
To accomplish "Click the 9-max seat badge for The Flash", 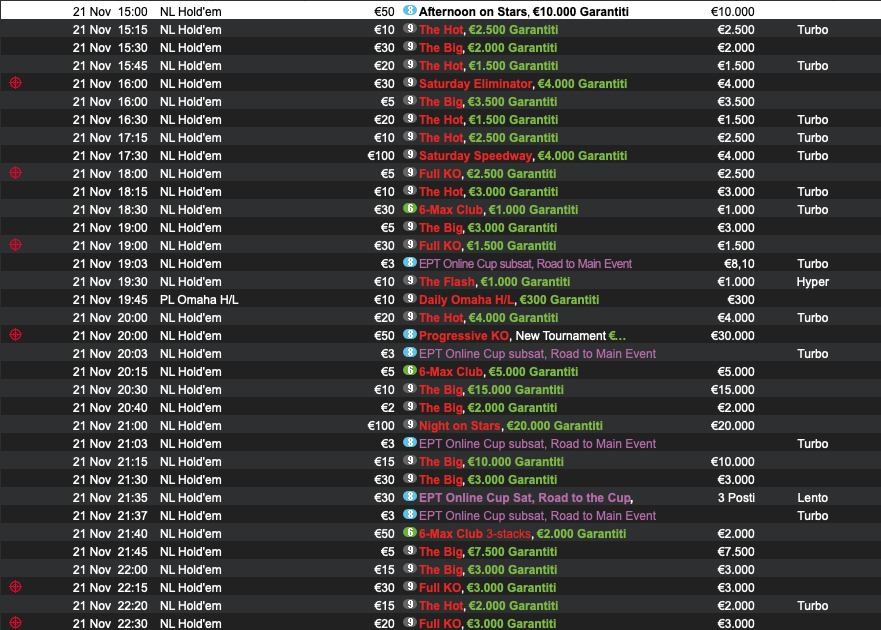I will (410, 280).
